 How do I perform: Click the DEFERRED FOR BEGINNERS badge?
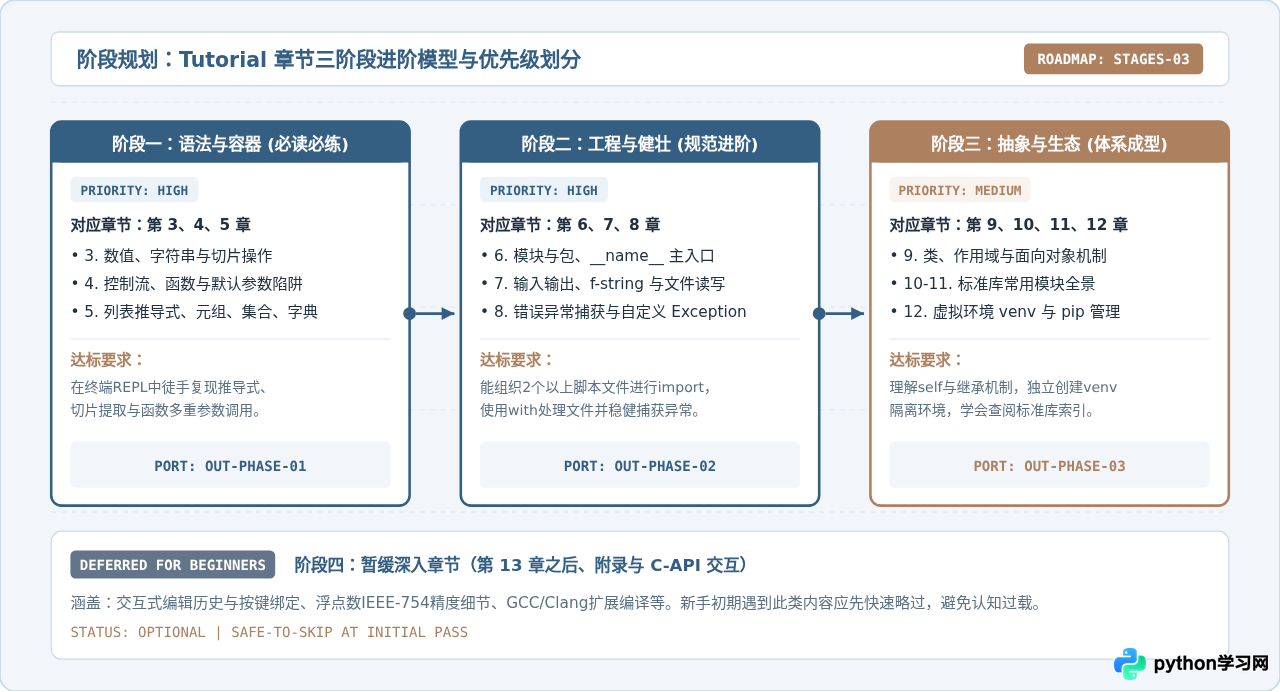click(173, 565)
